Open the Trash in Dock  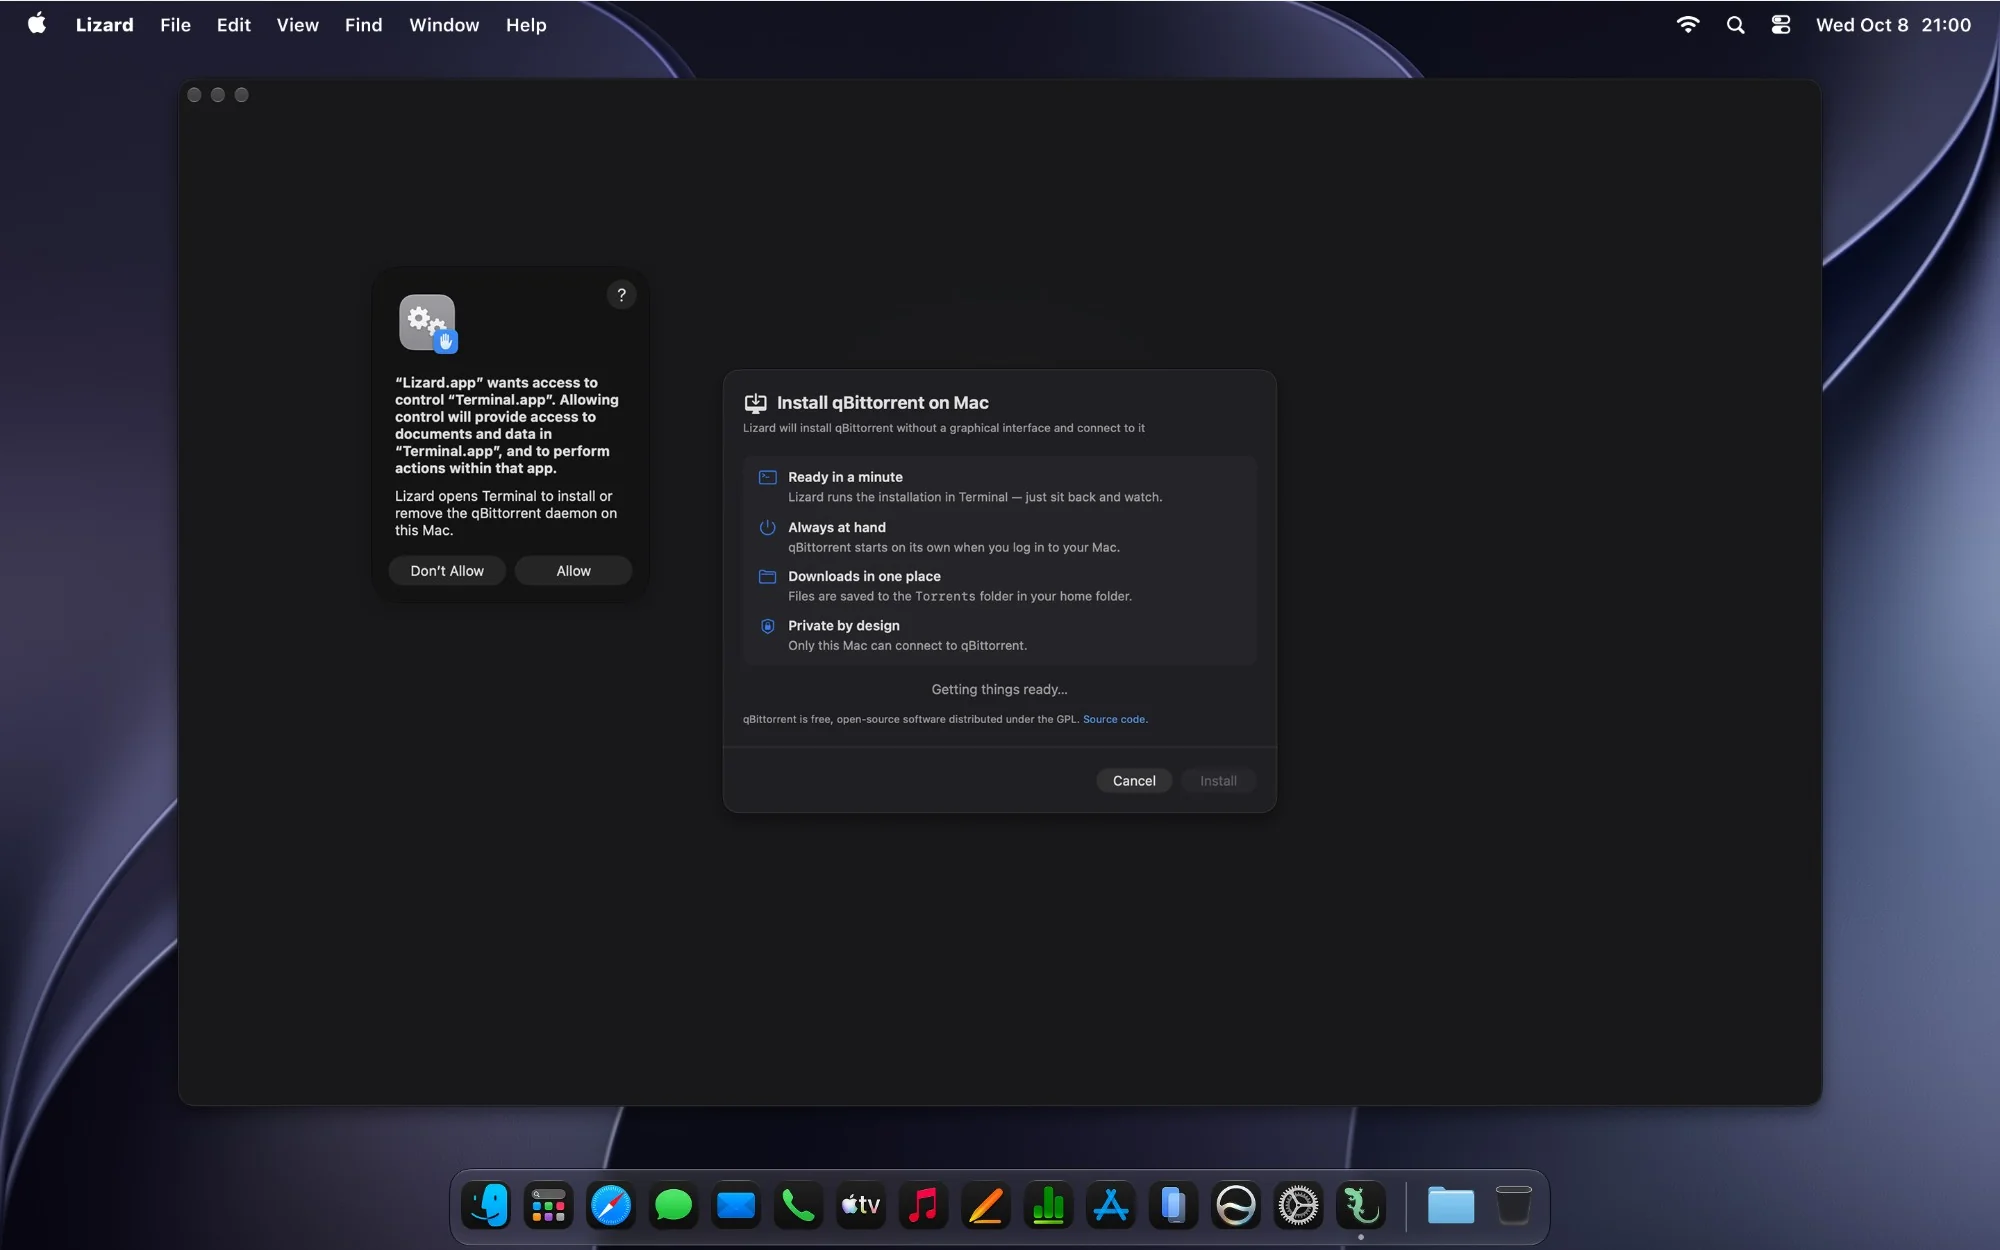click(x=1514, y=1205)
